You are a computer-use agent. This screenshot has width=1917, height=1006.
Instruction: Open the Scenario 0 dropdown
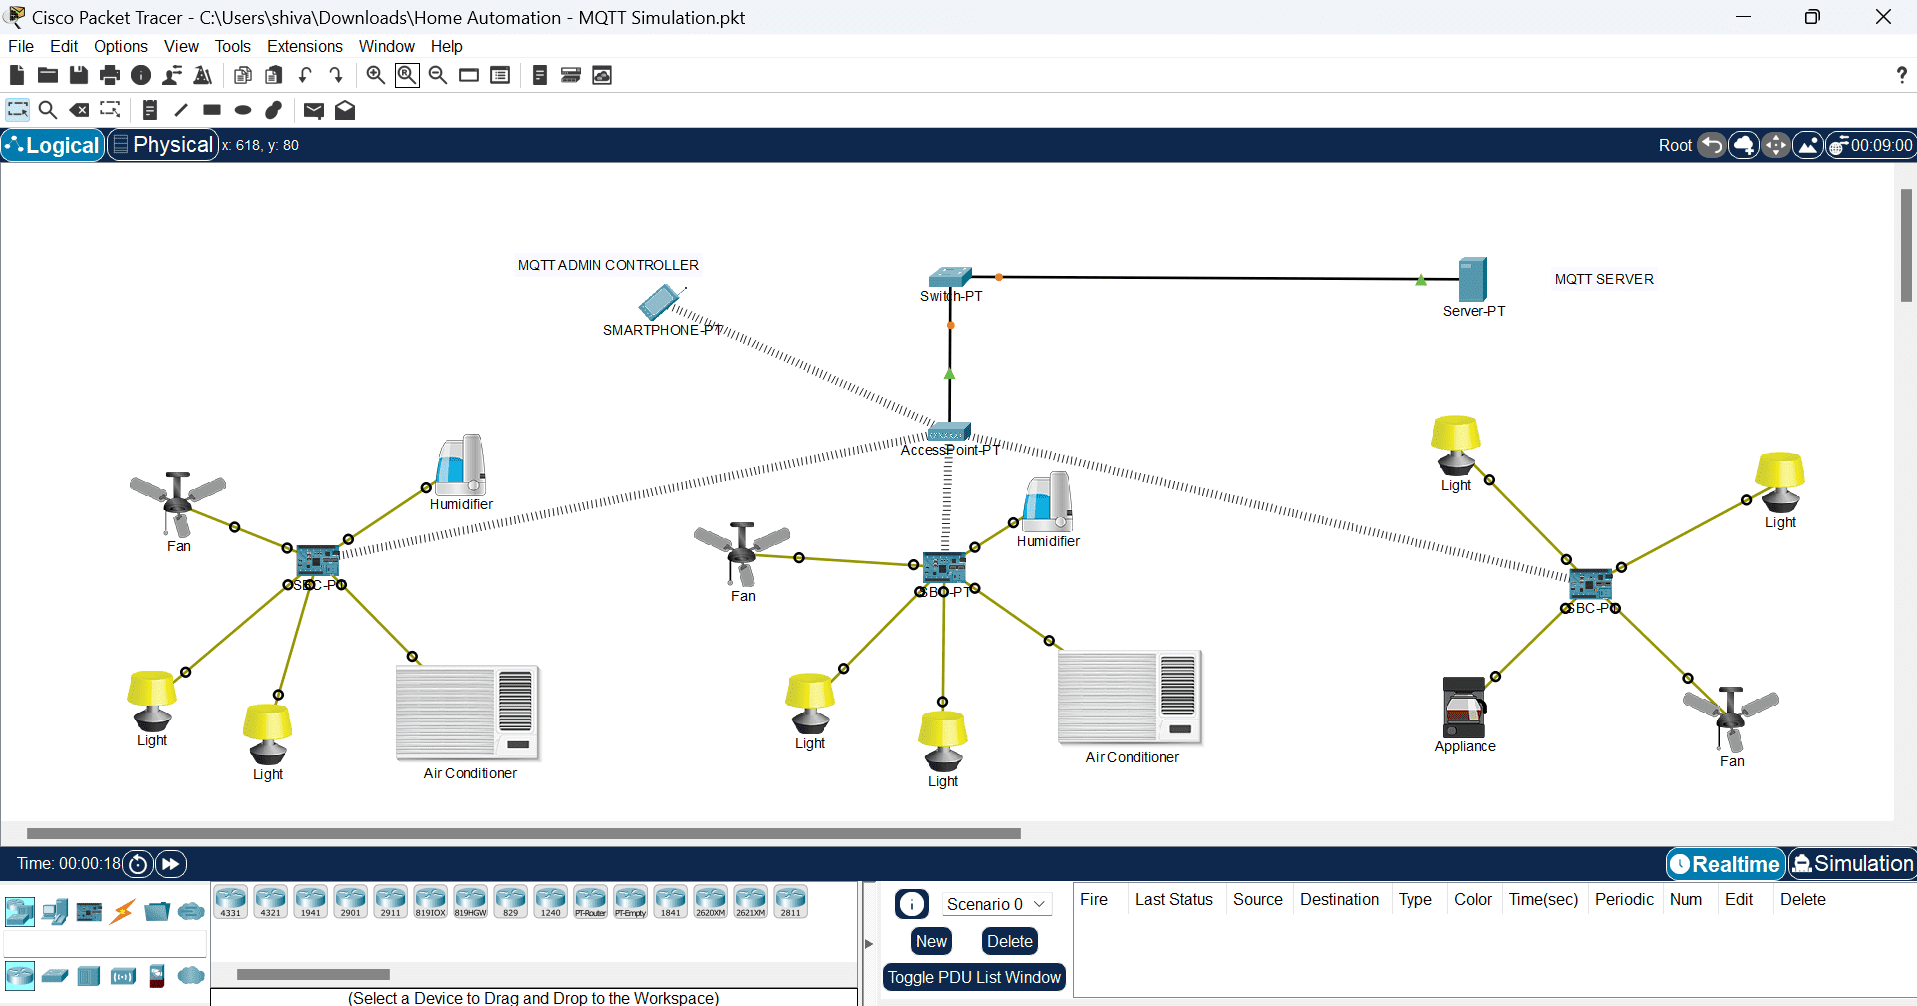pyautogui.click(x=996, y=904)
